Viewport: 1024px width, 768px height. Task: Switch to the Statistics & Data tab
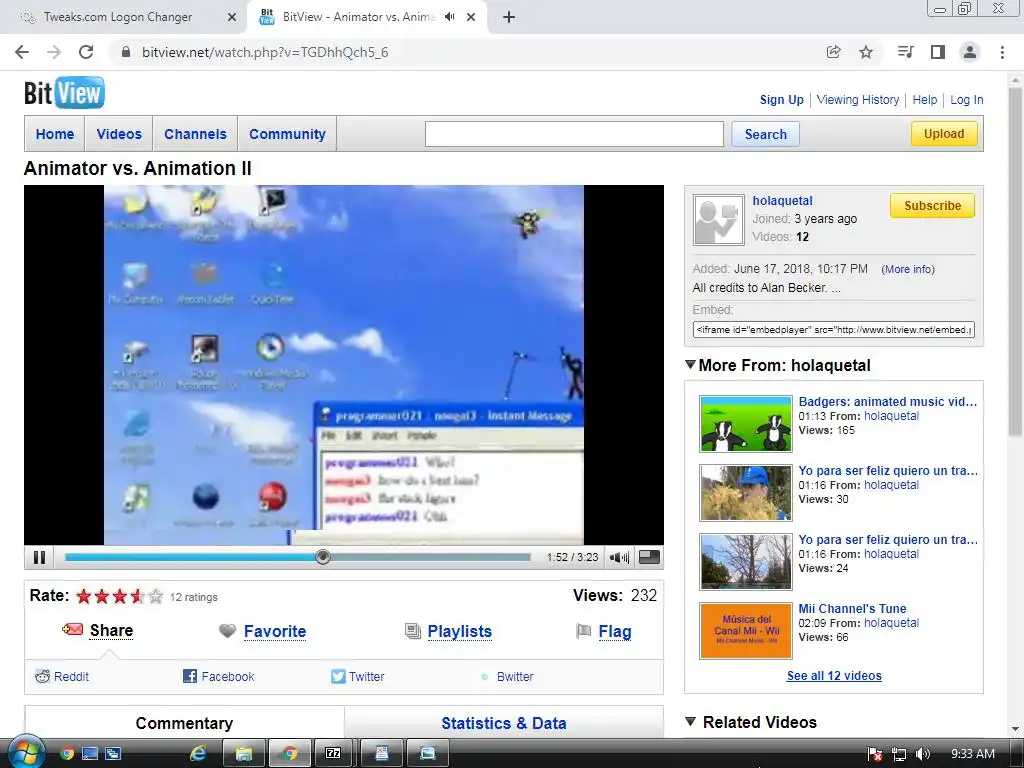504,723
